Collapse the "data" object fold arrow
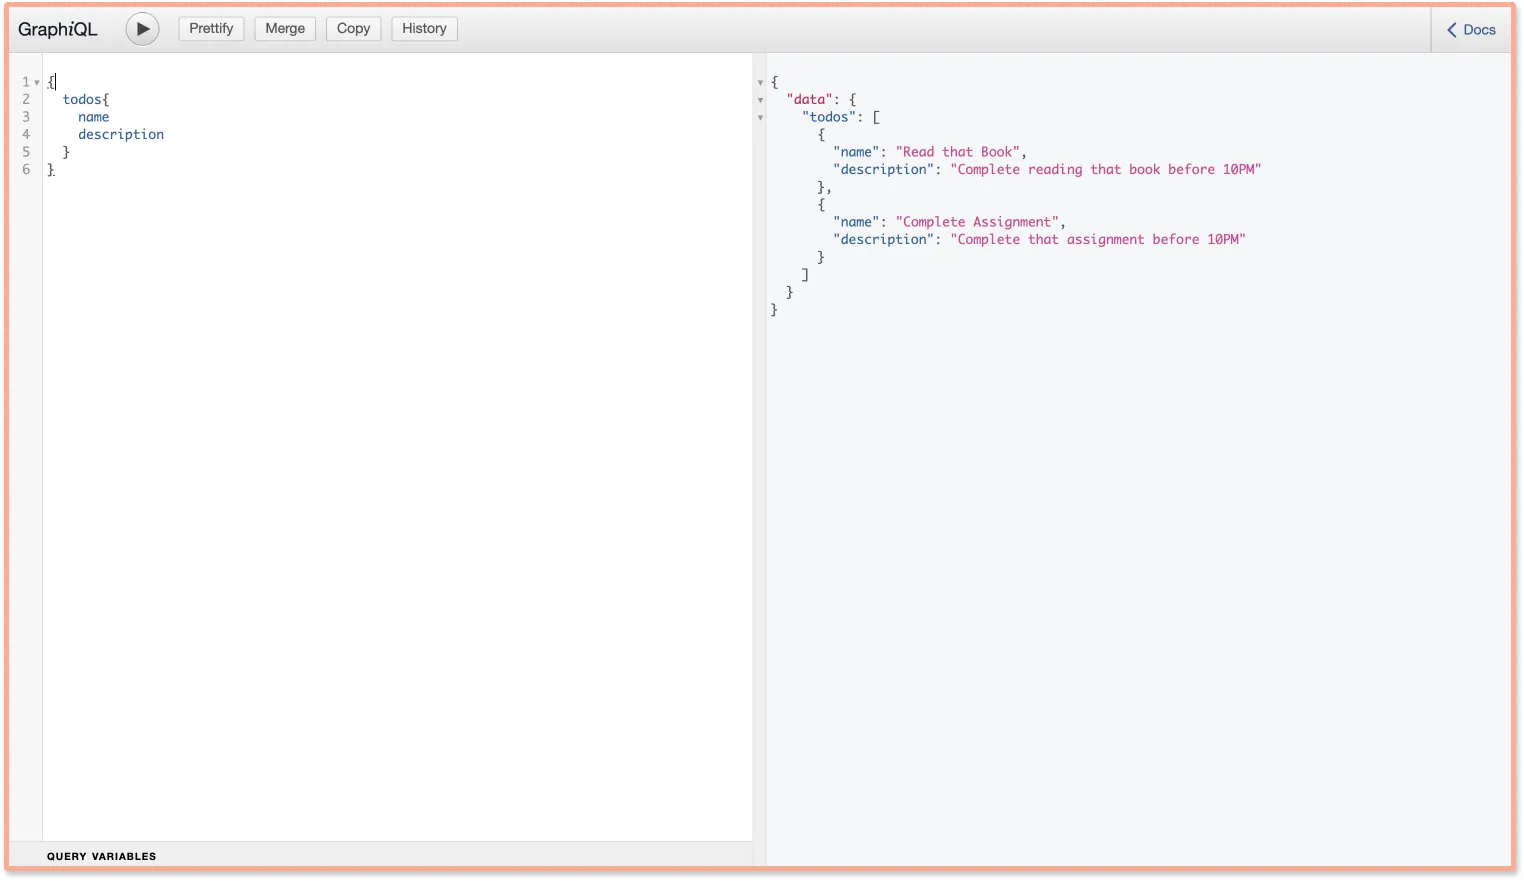Screen dimensions: 1524x881 760,100
